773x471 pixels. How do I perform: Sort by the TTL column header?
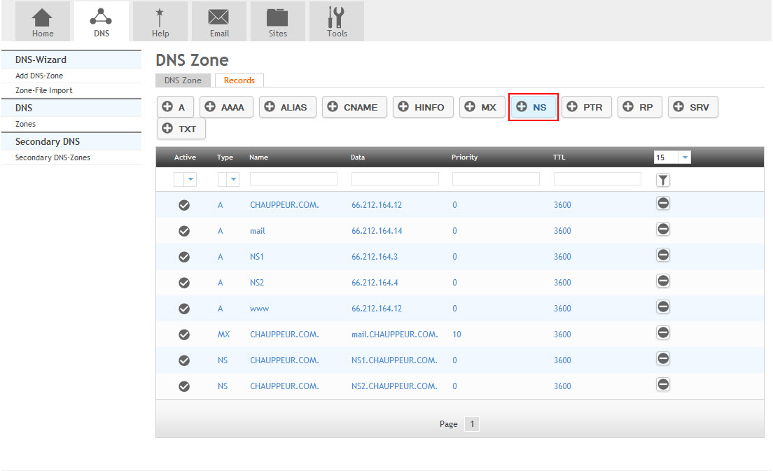pyautogui.click(x=559, y=157)
